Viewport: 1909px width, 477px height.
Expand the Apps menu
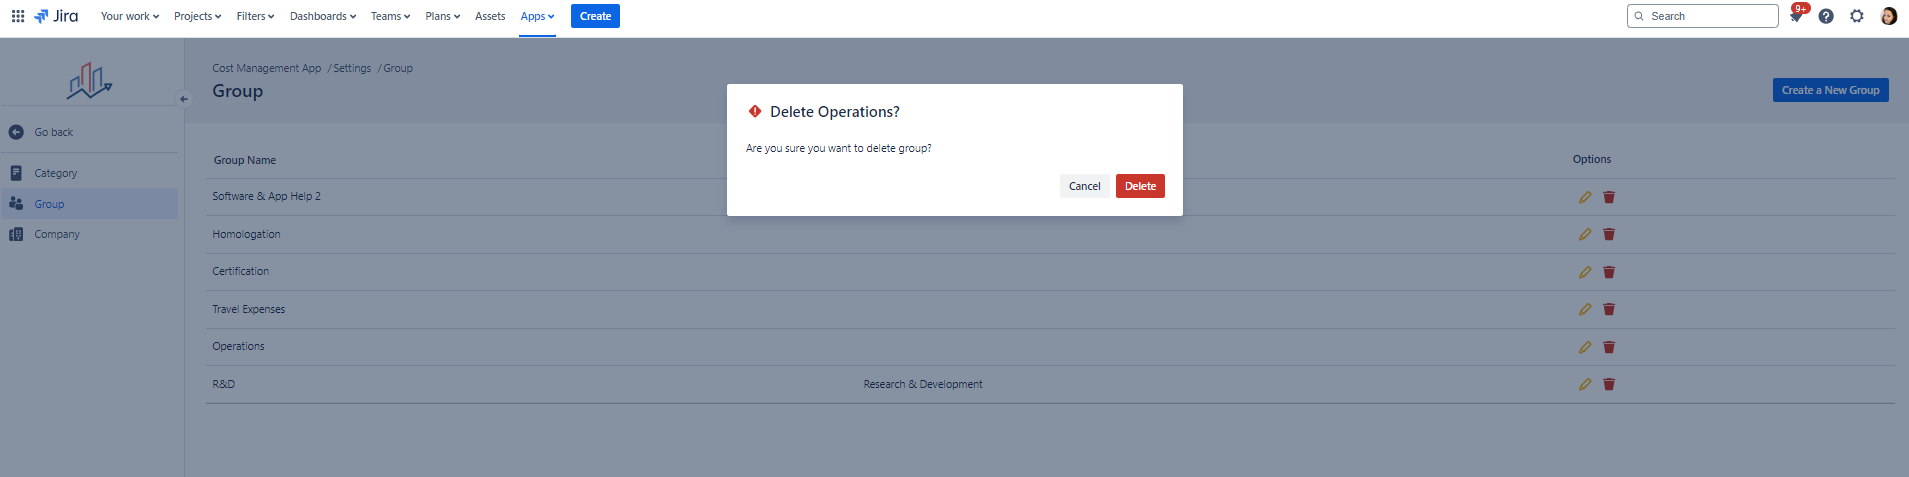tap(537, 16)
